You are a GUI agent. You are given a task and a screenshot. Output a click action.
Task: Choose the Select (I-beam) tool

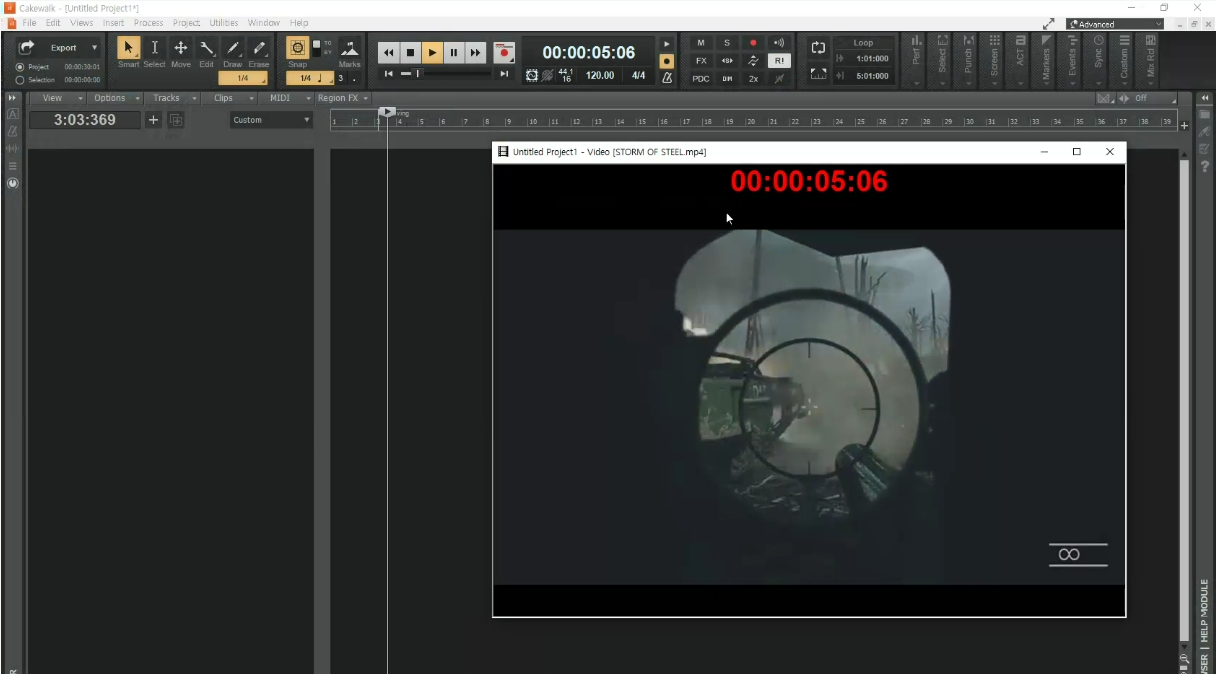(155, 48)
